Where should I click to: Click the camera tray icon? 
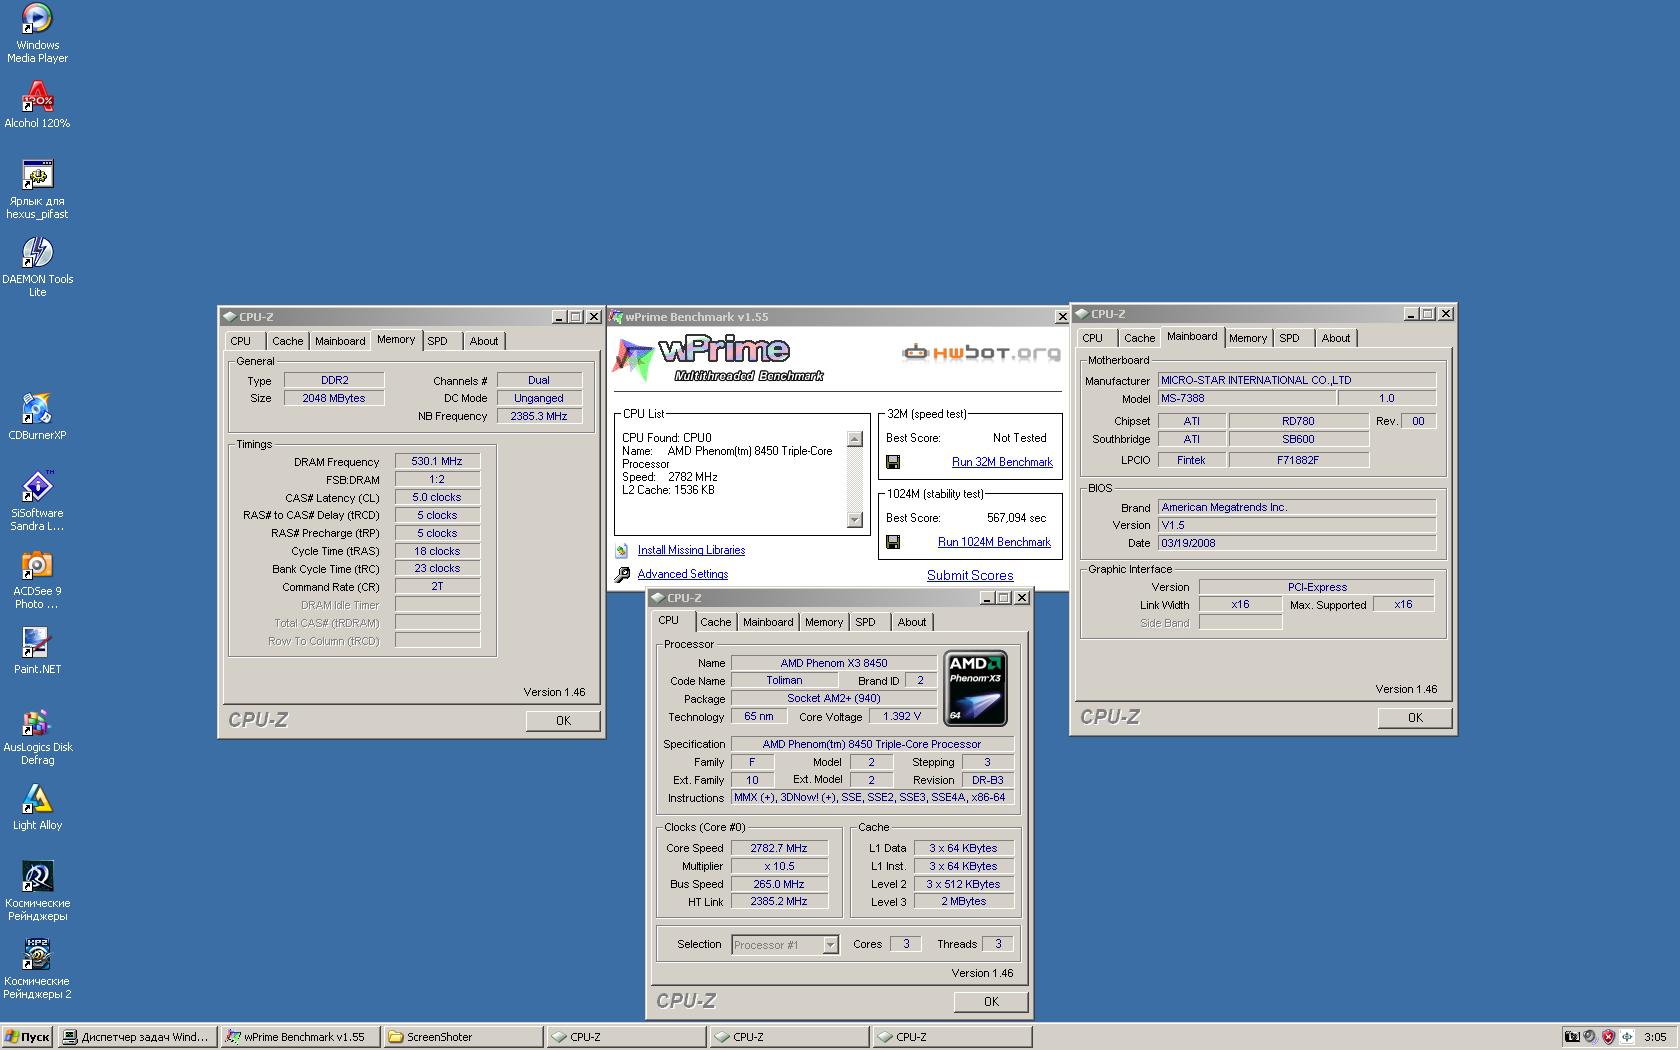coord(1571,1037)
